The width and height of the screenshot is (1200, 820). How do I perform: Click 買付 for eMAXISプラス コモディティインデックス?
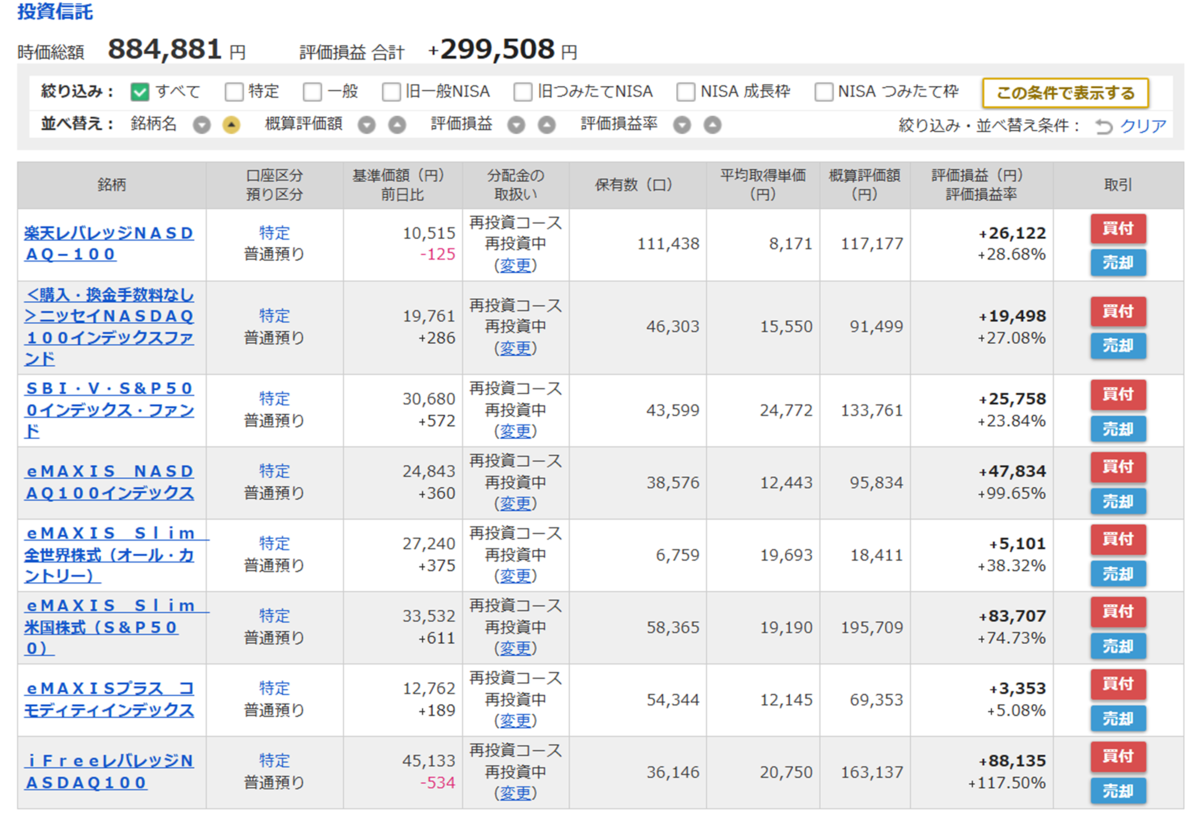[1118, 684]
